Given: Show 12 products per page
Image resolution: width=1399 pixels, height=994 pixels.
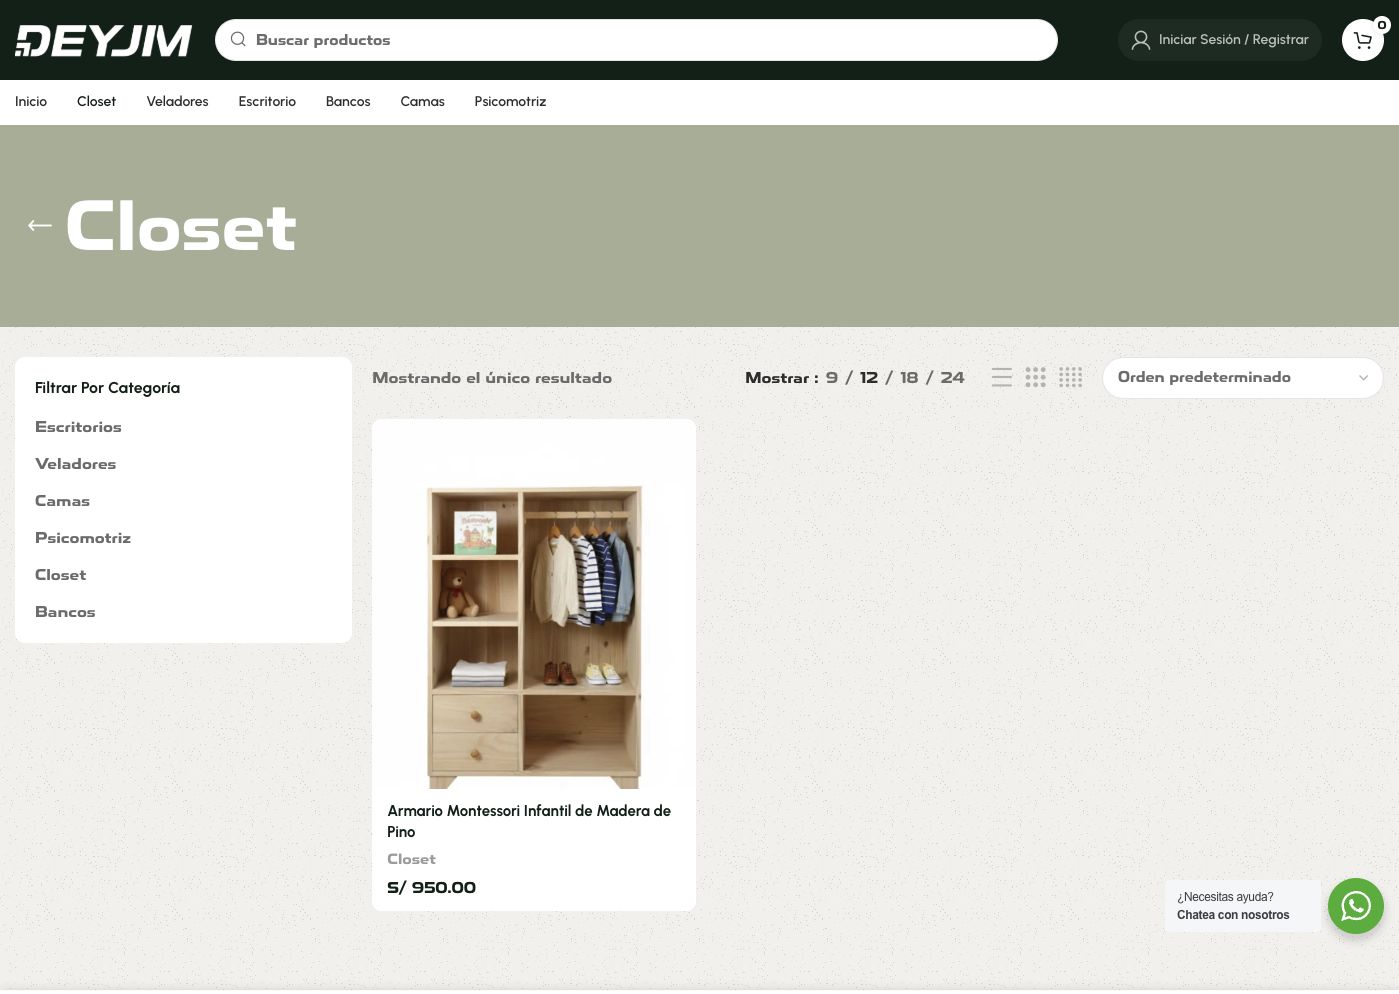Looking at the screenshot, I should tap(869, 378).
